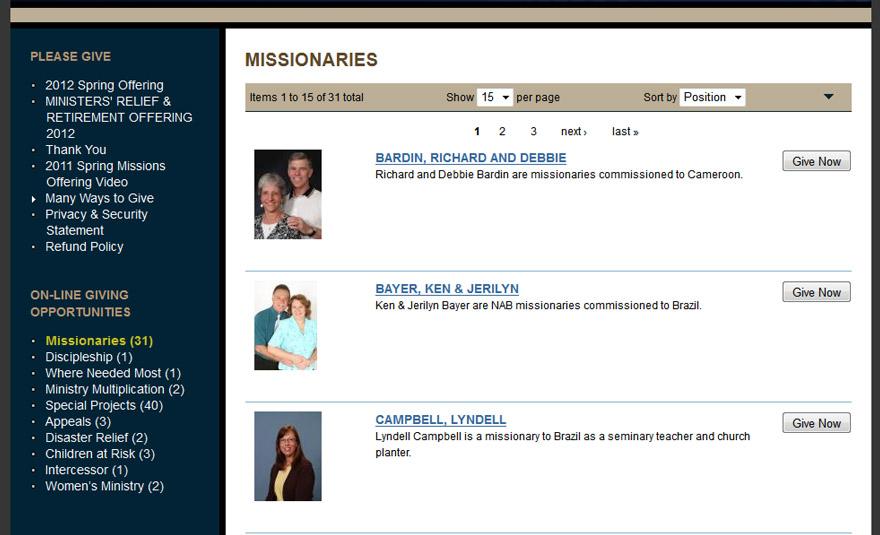The width and height of the screenshot is (880, 535).
Task: Select Women's Ministry (2) category
Action: tap(104, 486)
